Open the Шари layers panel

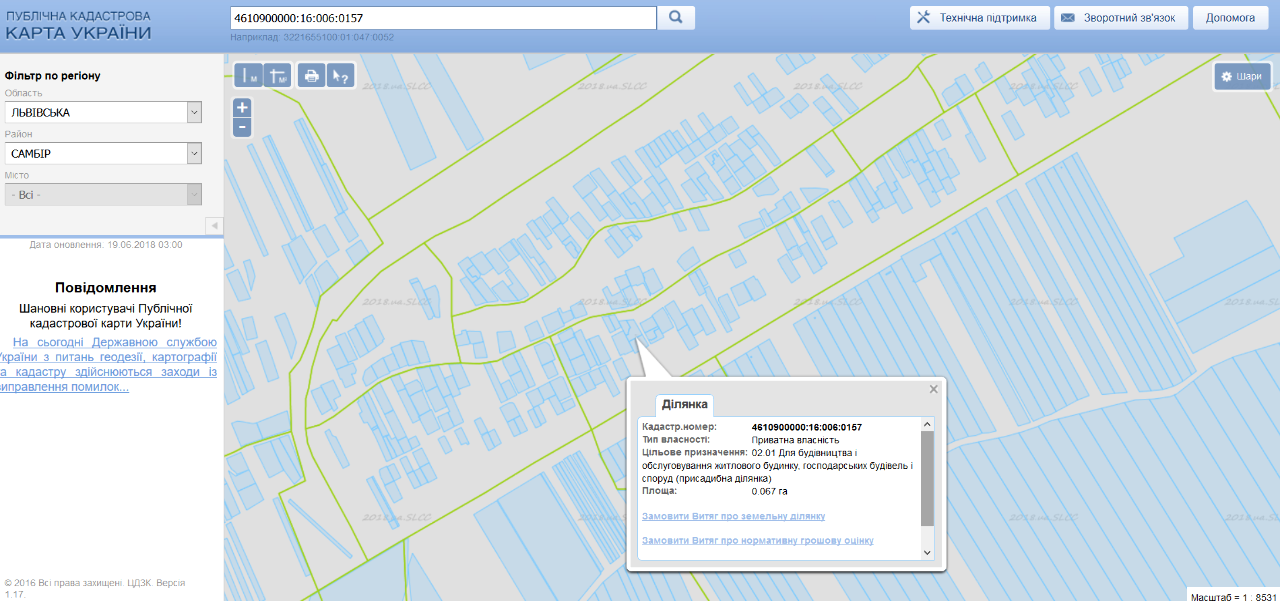click(1242, 76)
